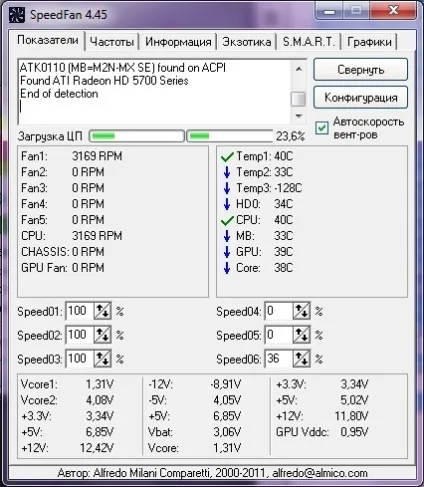Click the log box scroll down arrow
The image size is (424, 487).
(x=299, y=116)
